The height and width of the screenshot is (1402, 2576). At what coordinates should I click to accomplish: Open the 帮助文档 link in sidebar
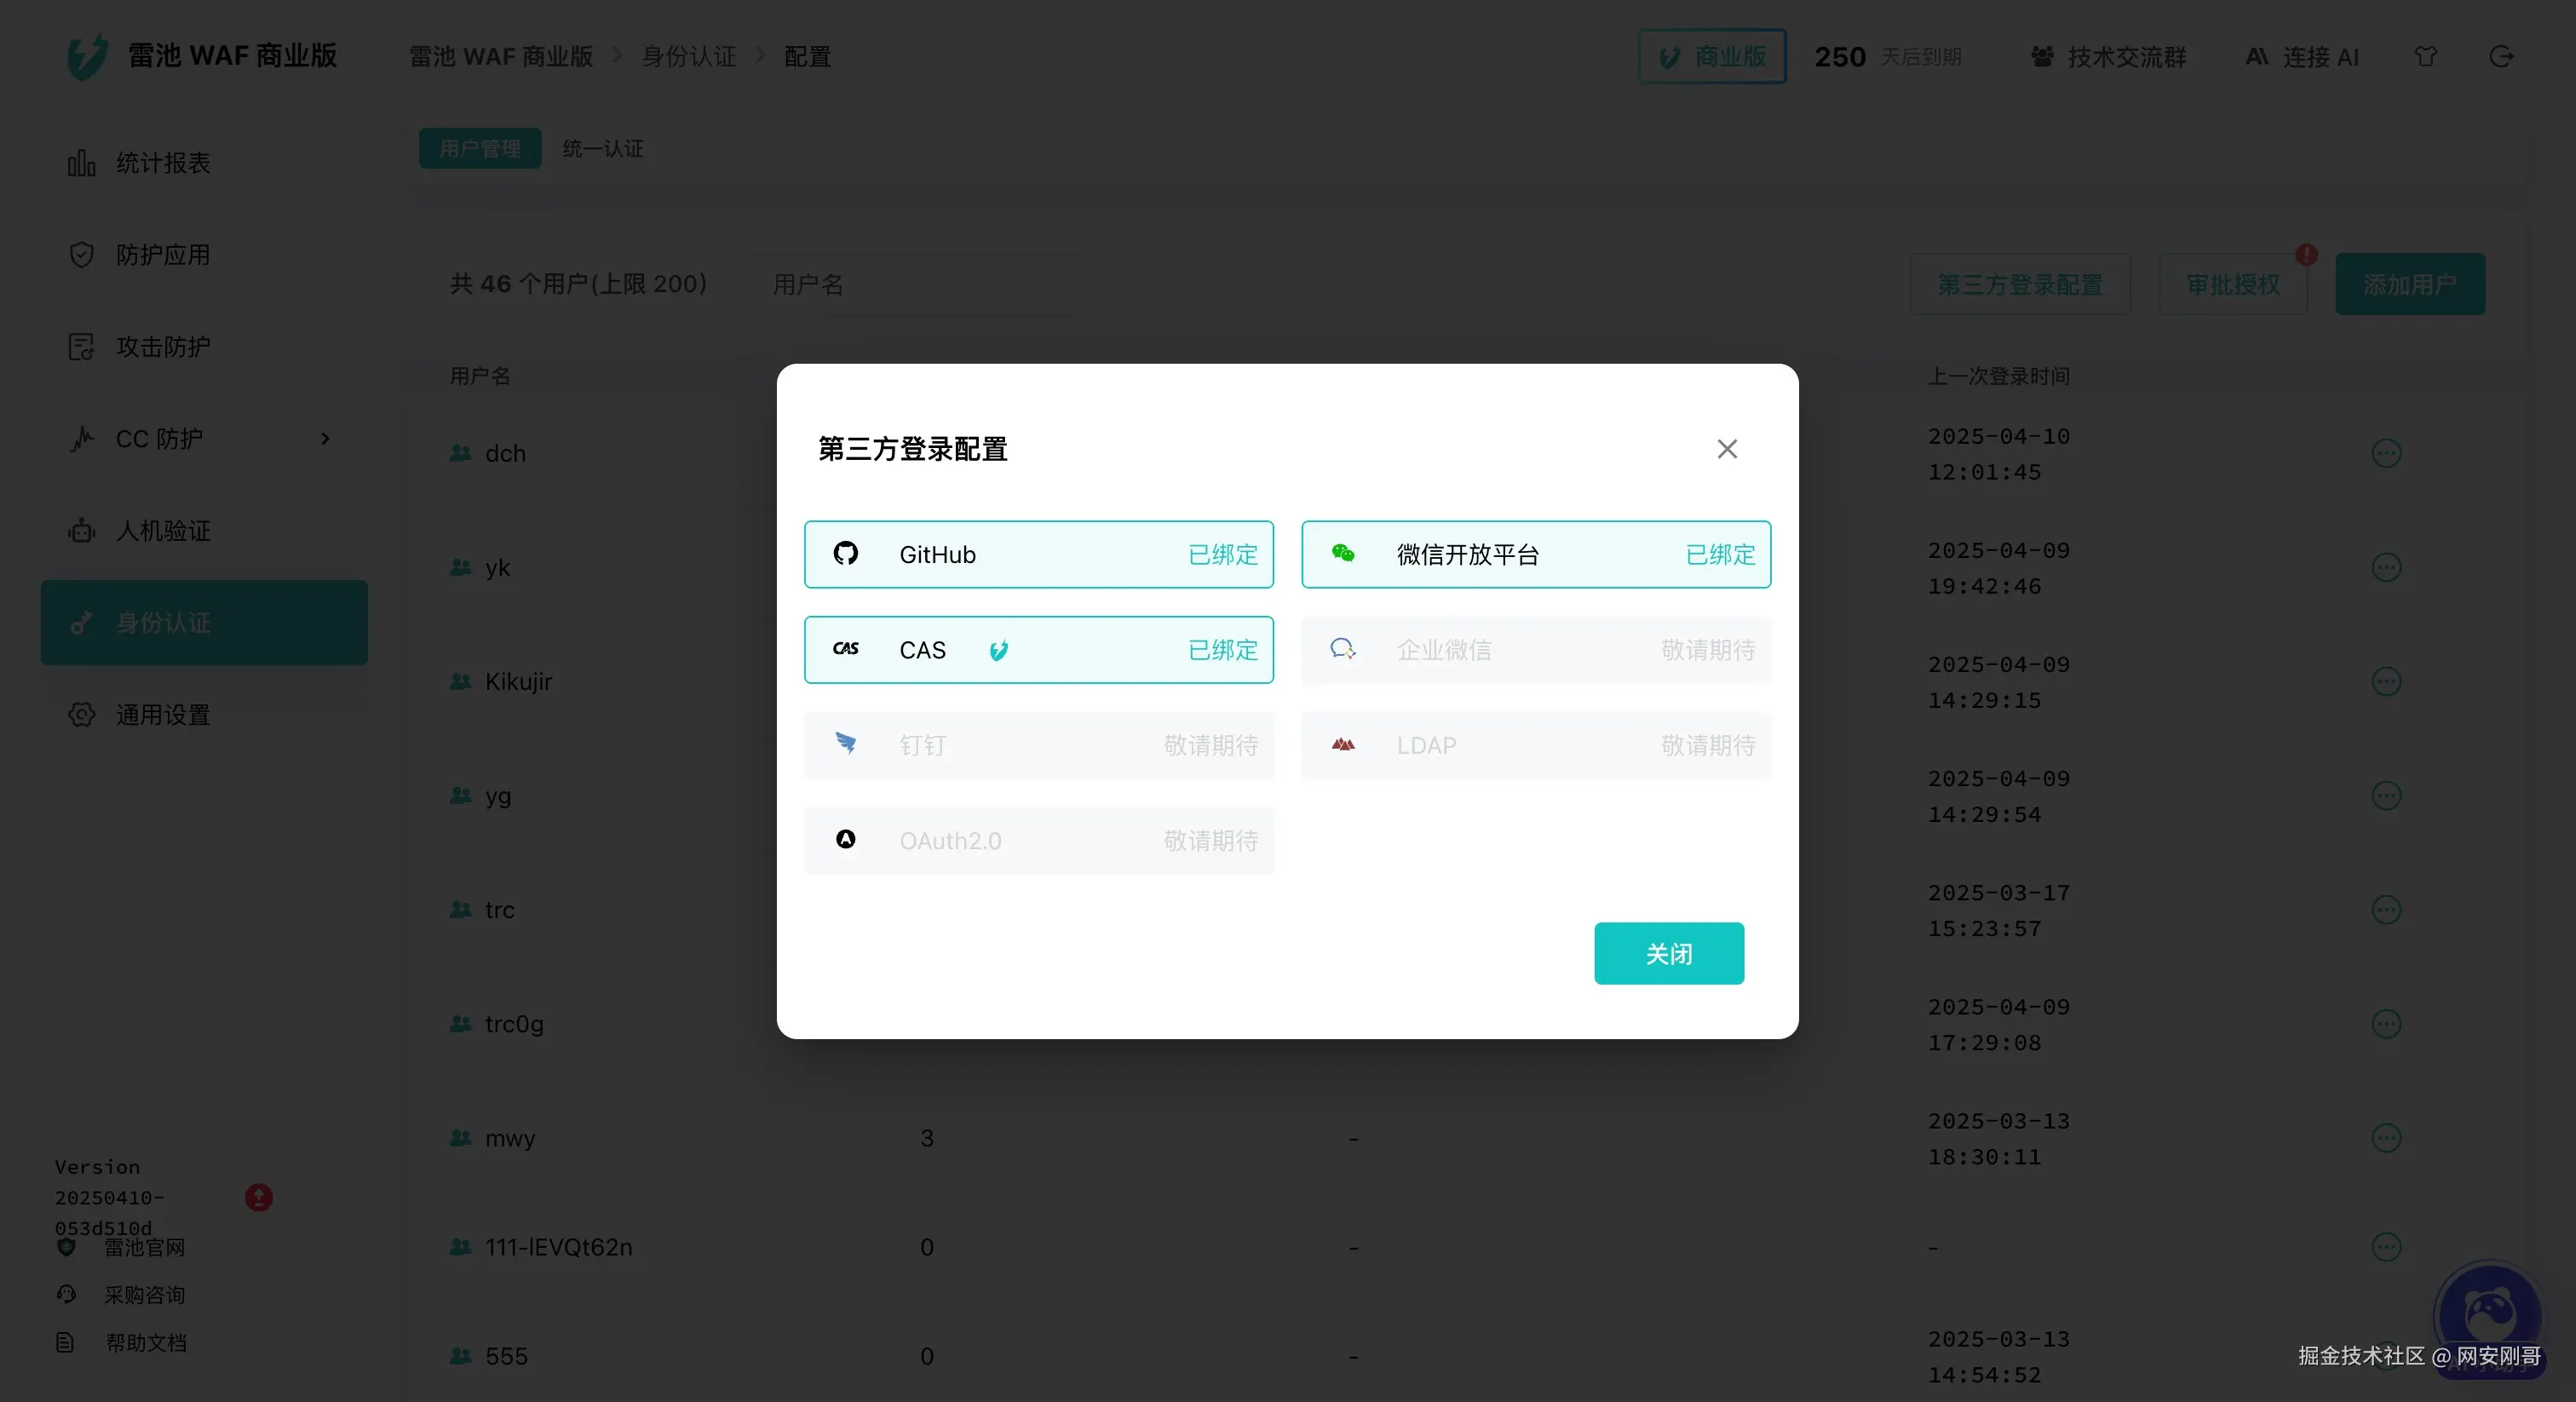coord(146,1342)
